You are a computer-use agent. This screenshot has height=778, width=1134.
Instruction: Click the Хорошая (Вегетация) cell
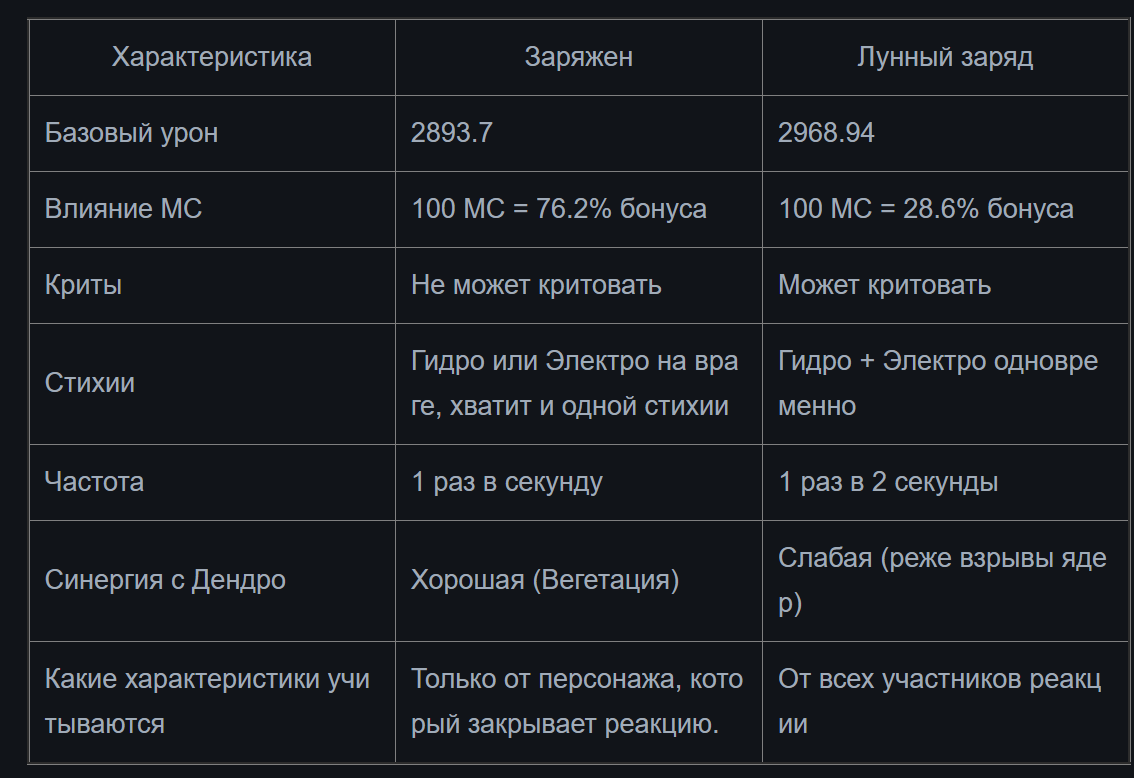tap(579, 581)
